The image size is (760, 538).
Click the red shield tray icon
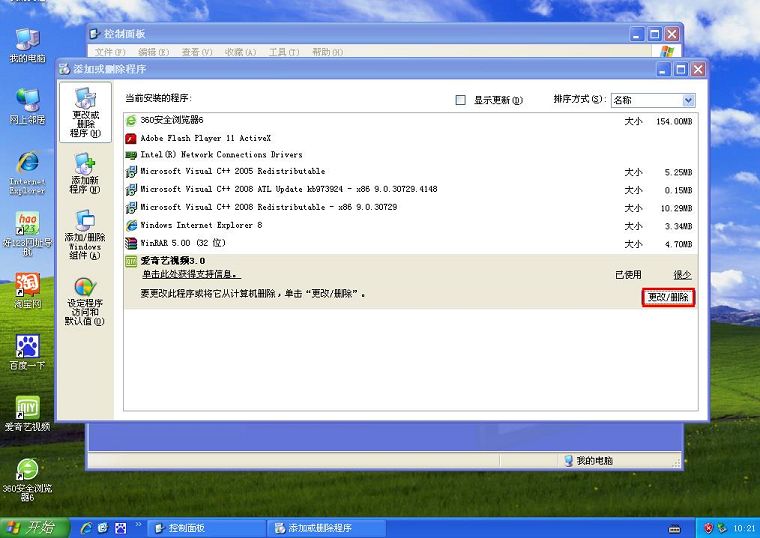[708, 528]
